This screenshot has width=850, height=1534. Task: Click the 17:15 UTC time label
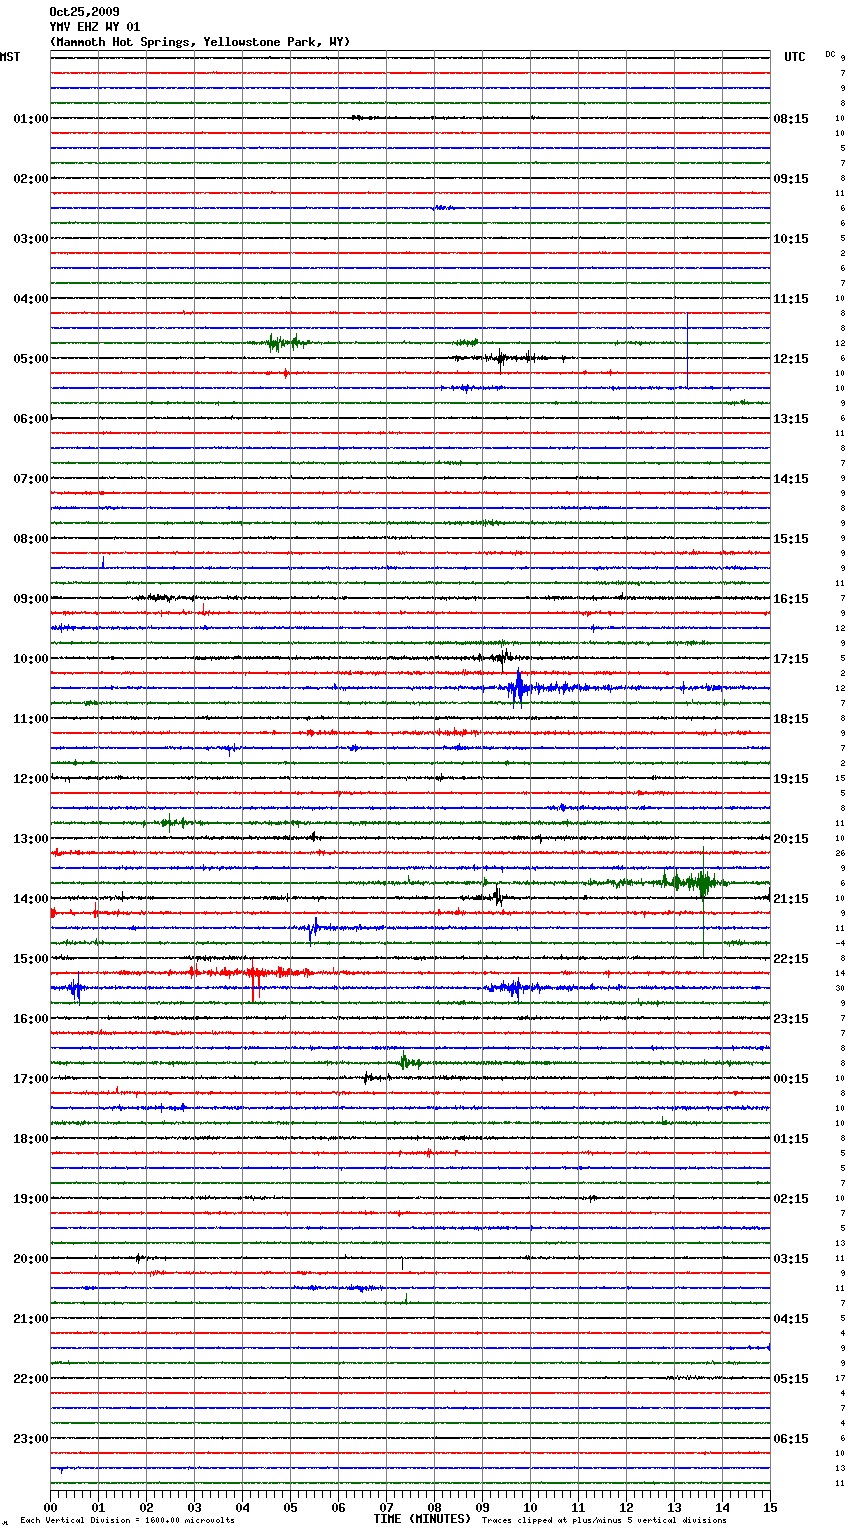(x=791, y=659)
